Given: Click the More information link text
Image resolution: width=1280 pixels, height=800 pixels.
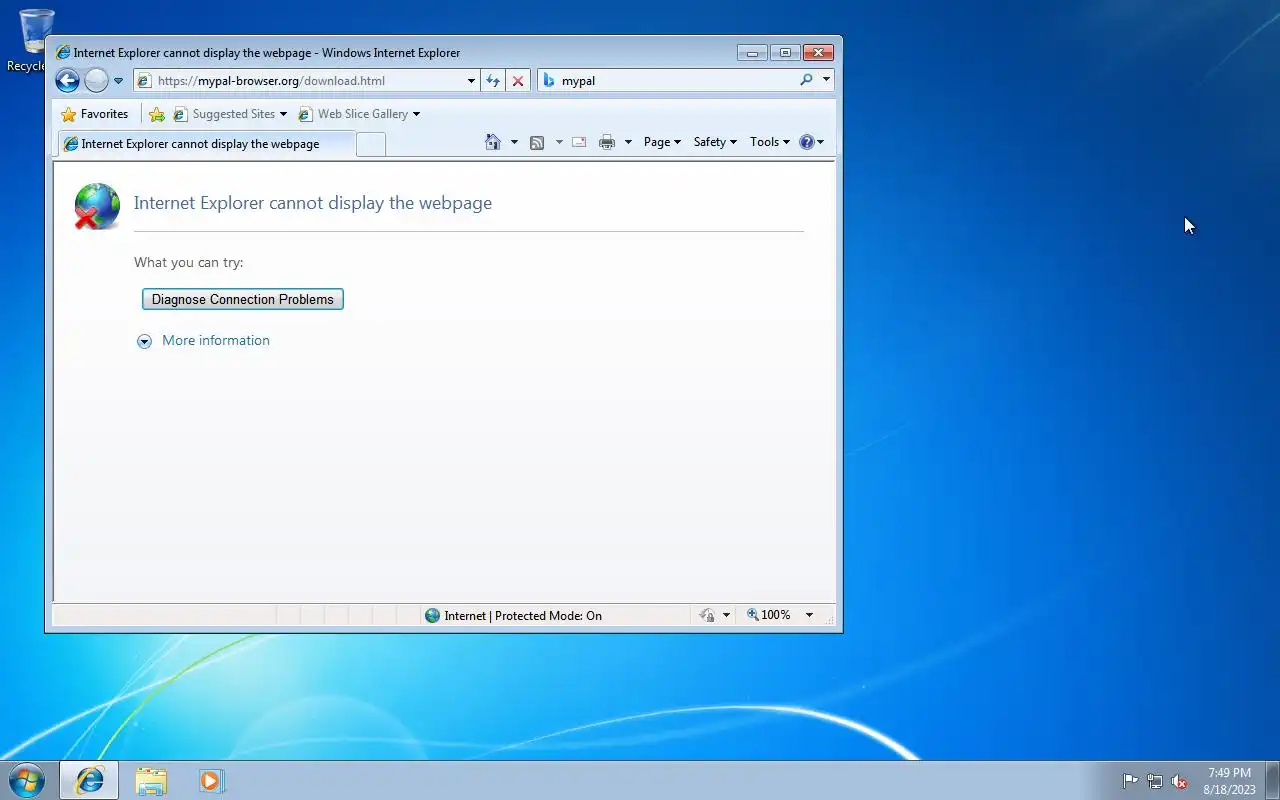Looking at the screenshot, I should tap(216, 340).
